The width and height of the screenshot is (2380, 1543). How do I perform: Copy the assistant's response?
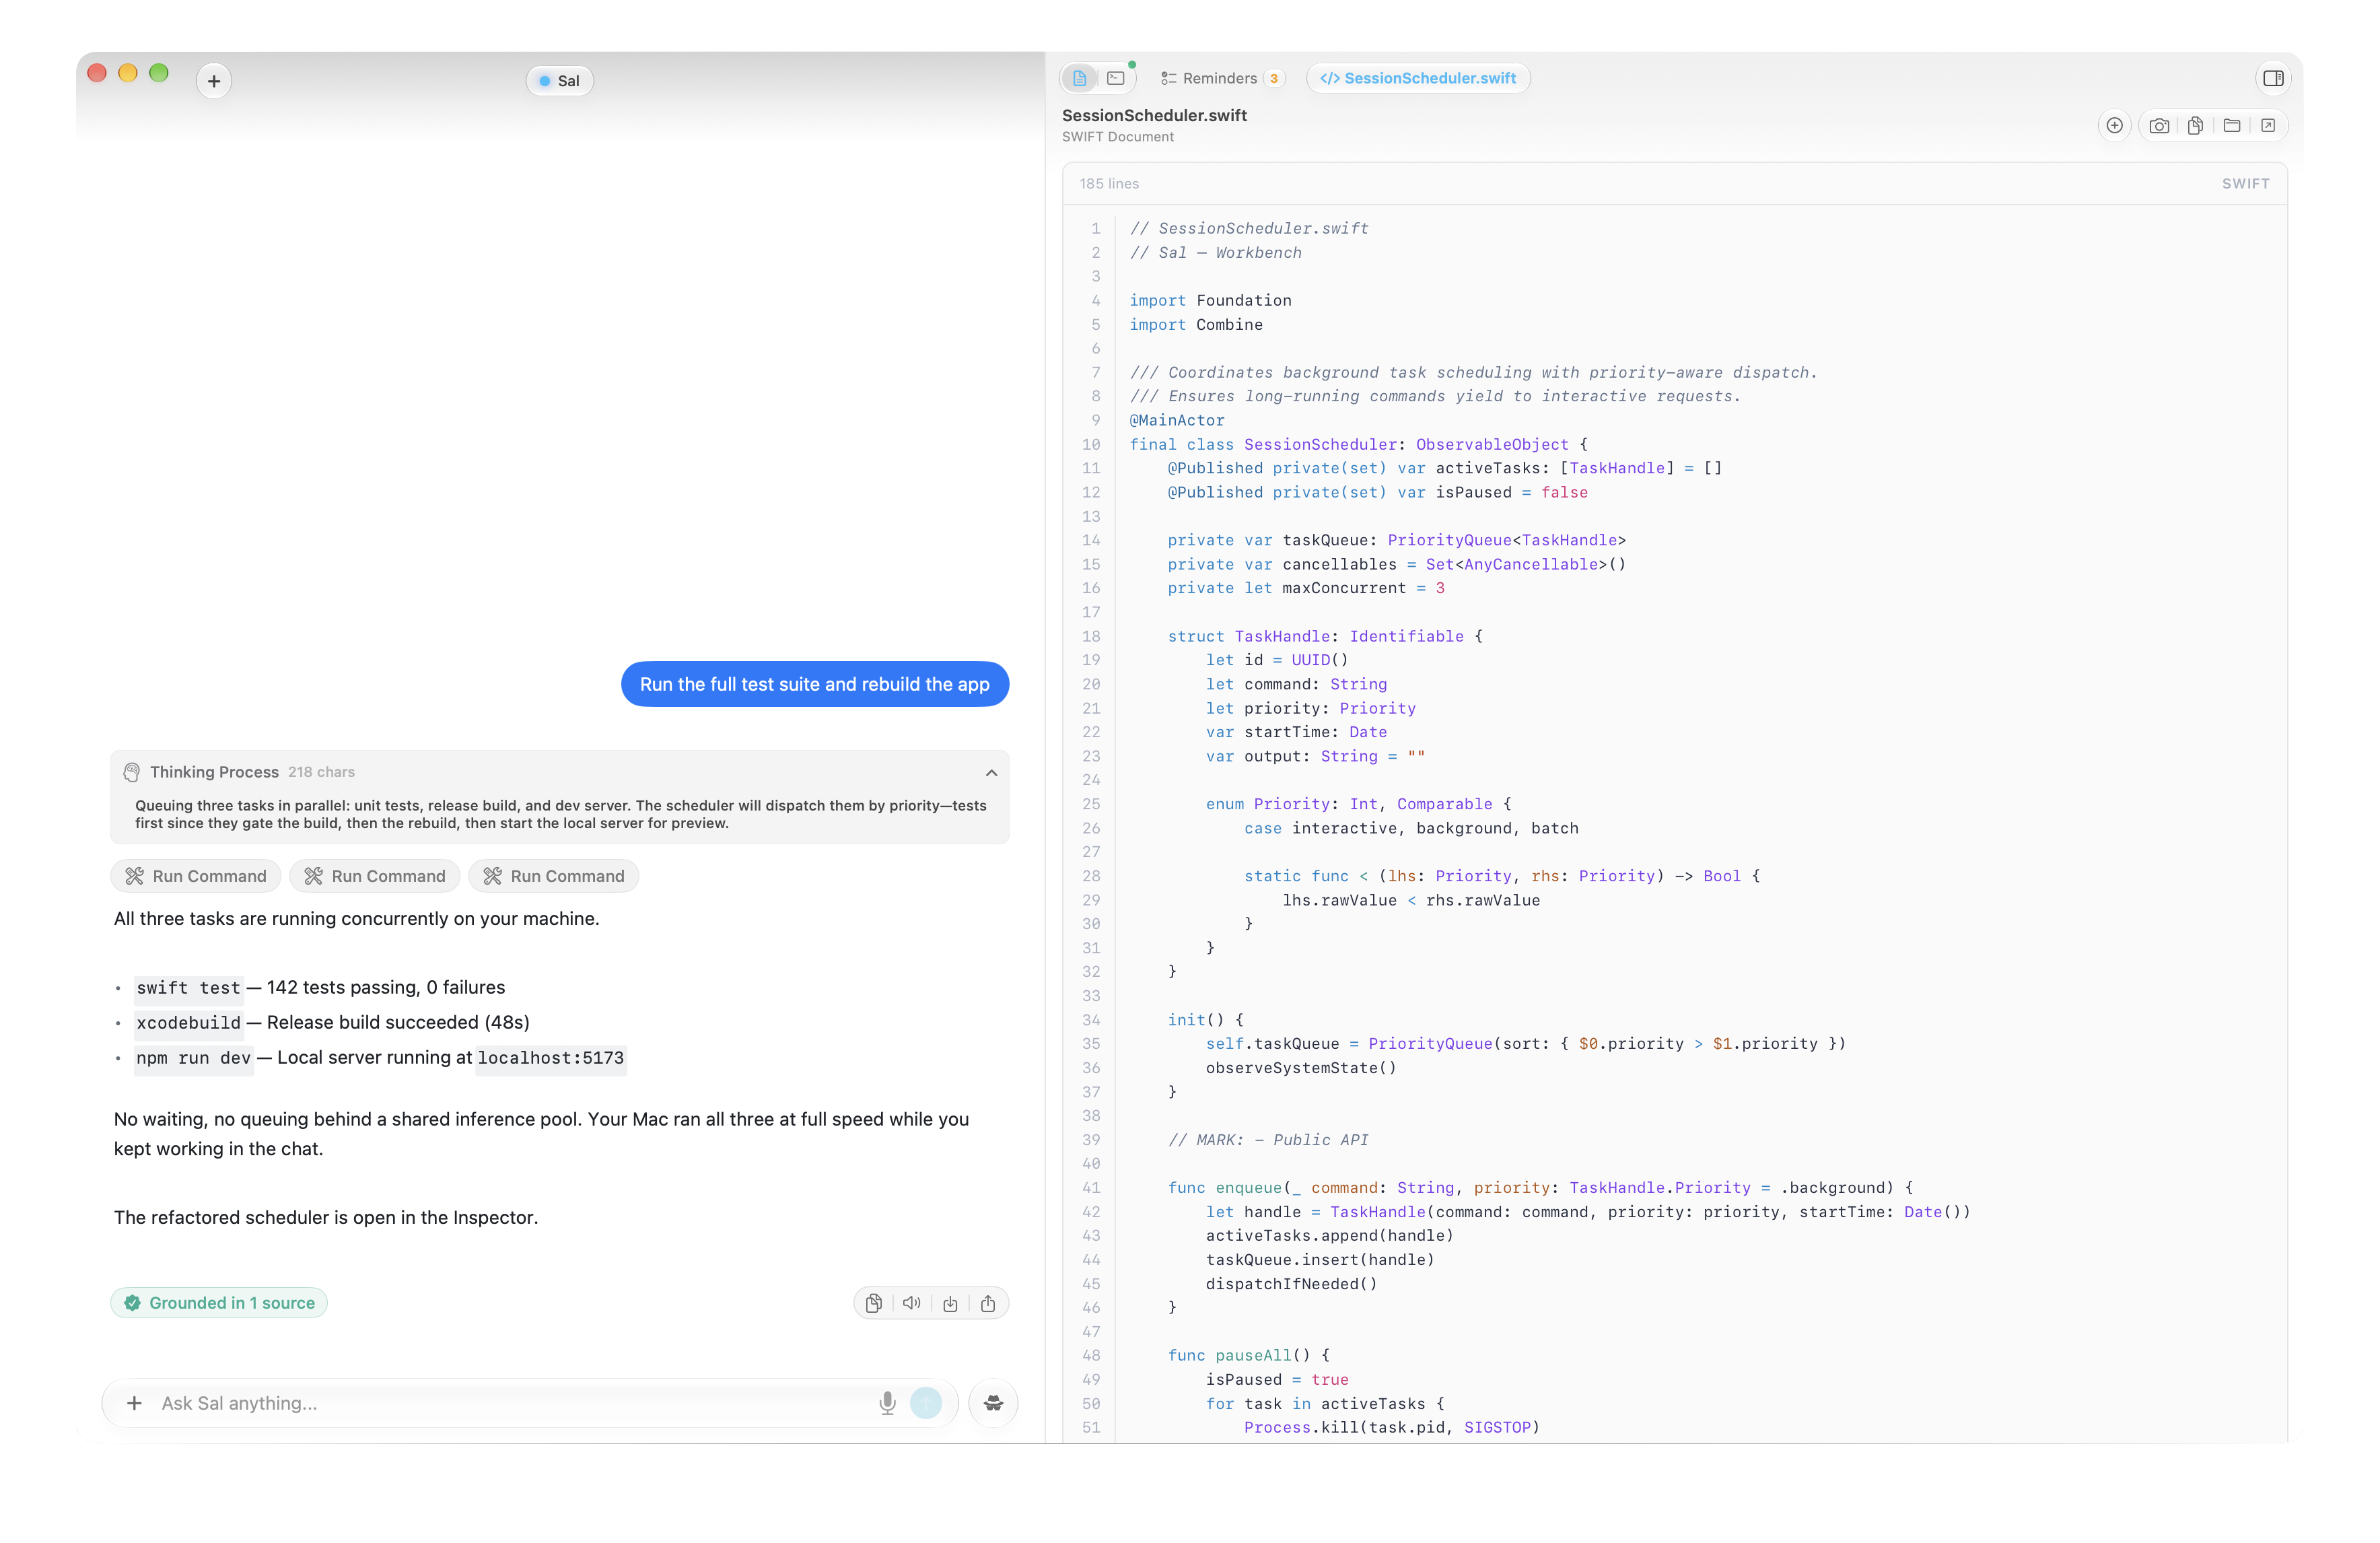pos(873,1304)
